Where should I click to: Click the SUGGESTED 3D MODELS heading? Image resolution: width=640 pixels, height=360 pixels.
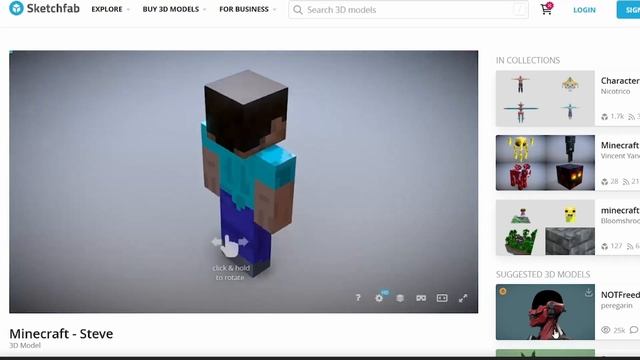(x=543, y=274)
